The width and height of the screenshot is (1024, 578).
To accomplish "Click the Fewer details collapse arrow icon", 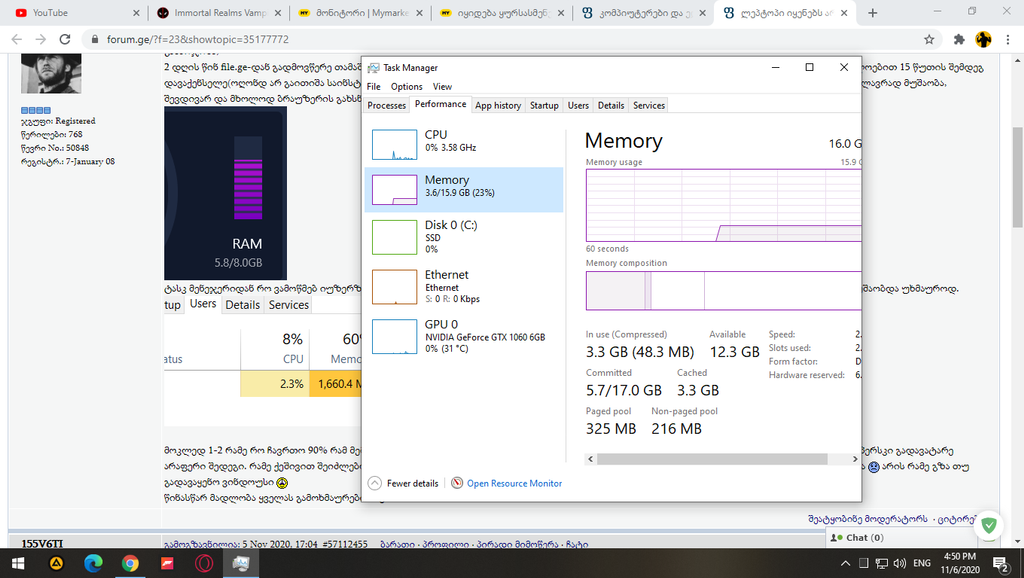I will [x=375, y=483].
